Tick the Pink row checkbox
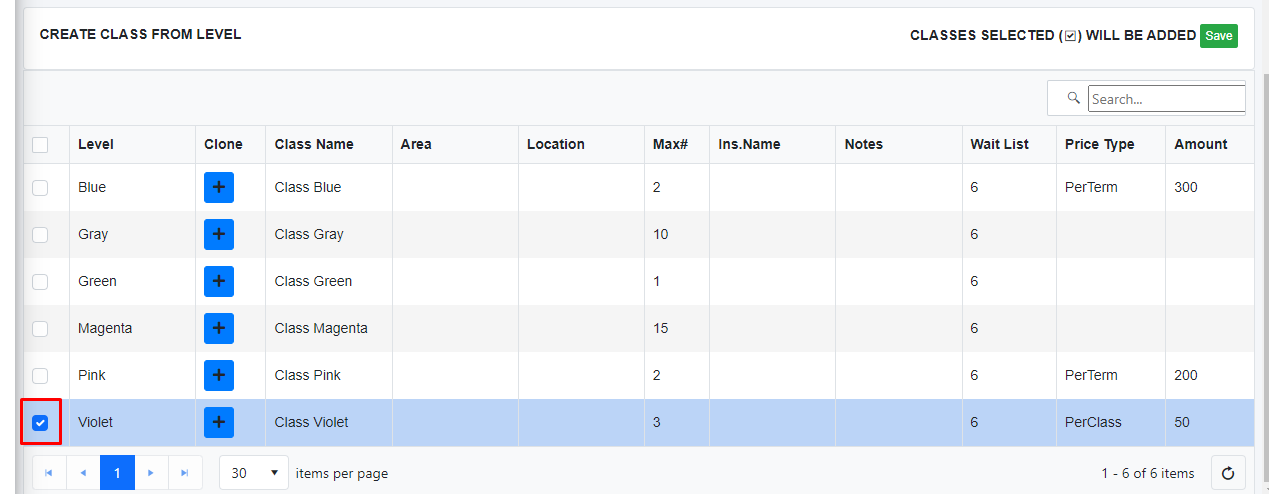 coord(40,375)
